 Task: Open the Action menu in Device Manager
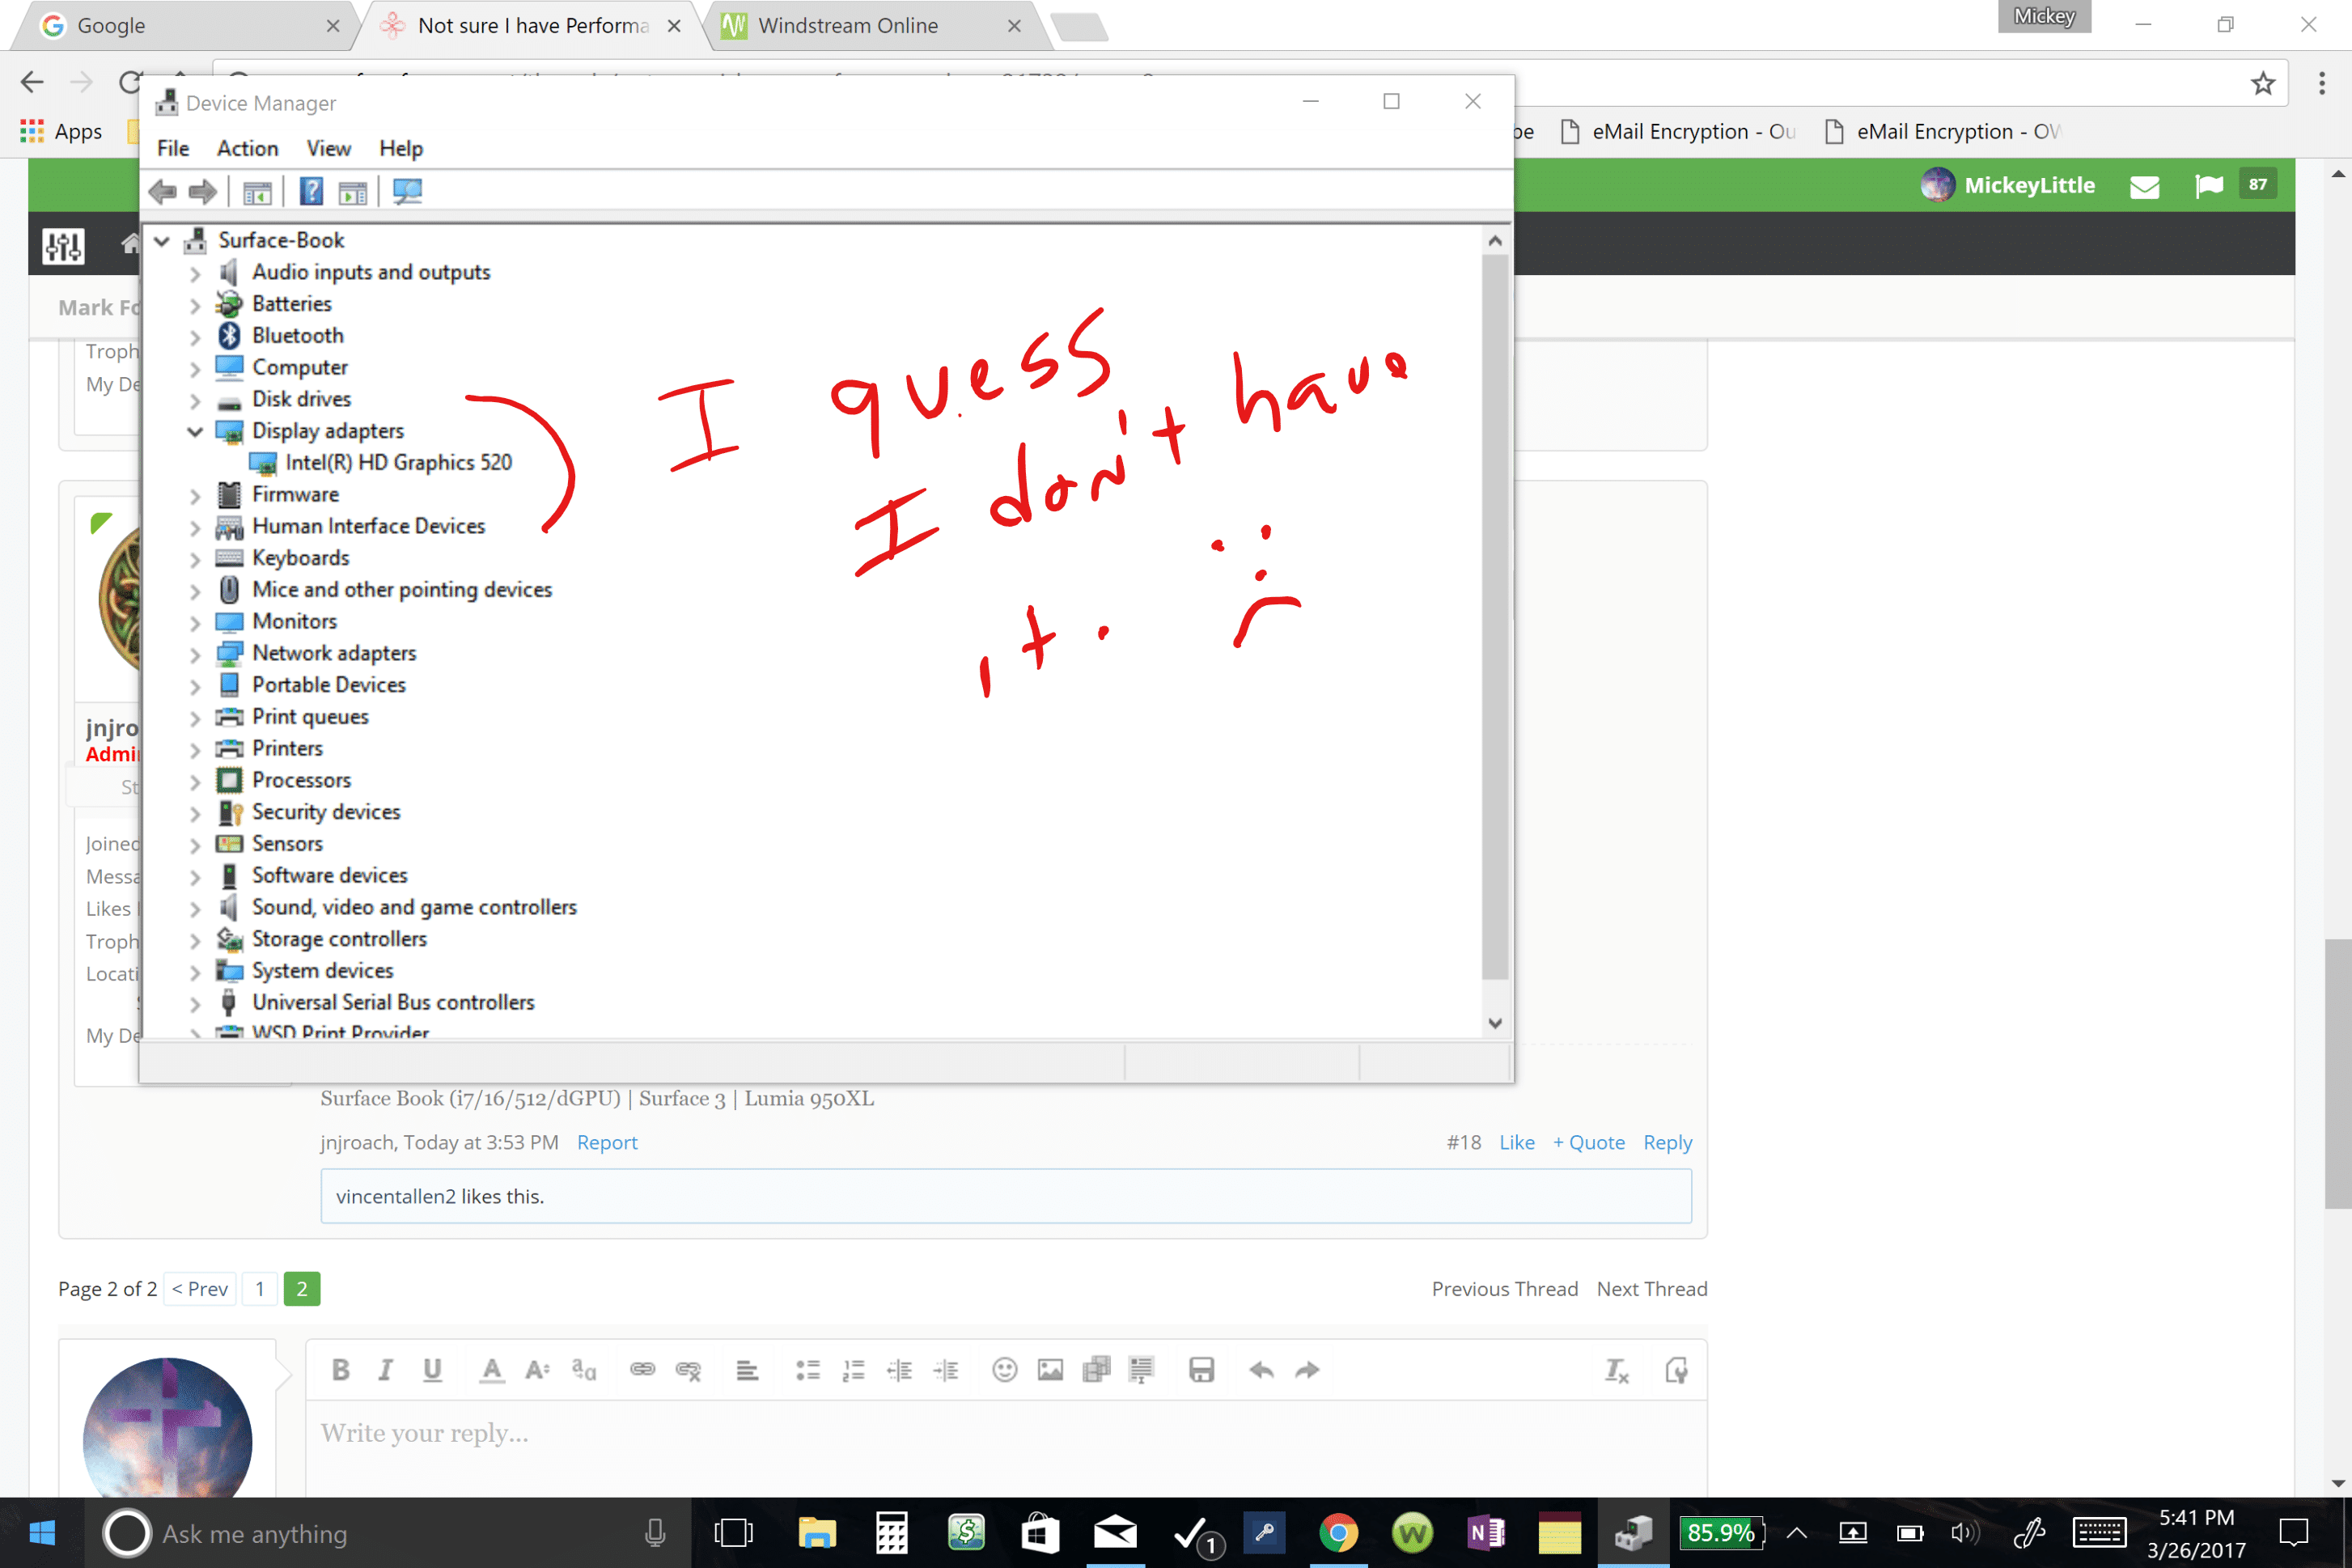click(x=245, y=147)
